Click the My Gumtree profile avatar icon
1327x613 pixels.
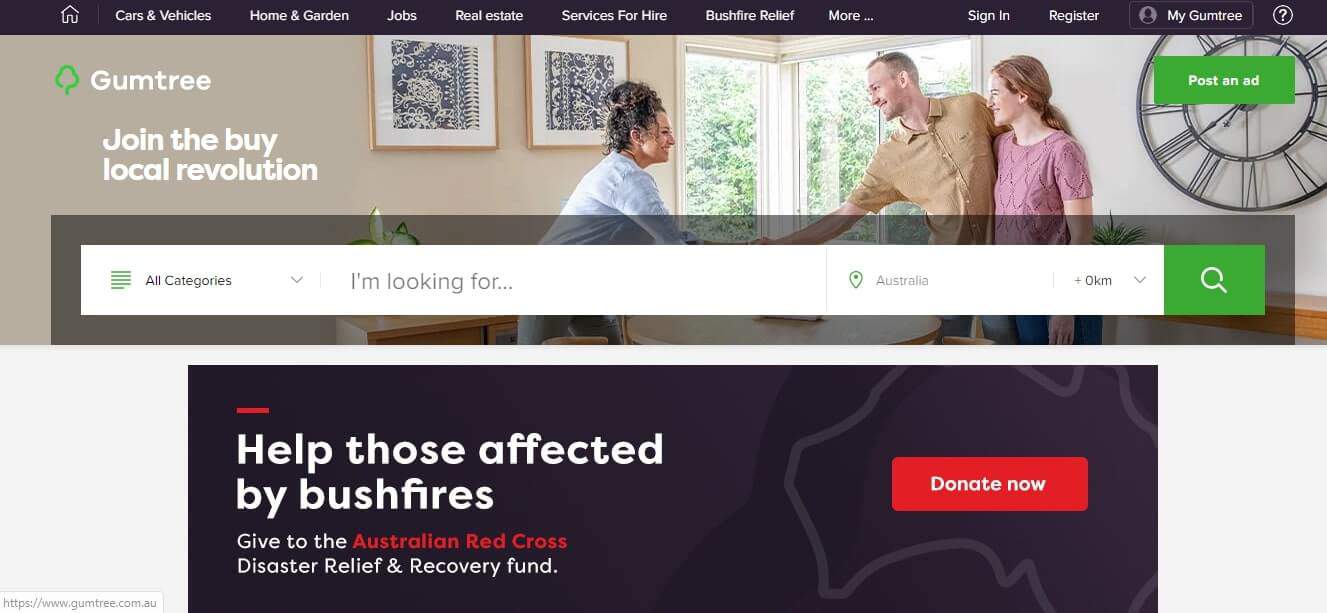click(1148, 15)
